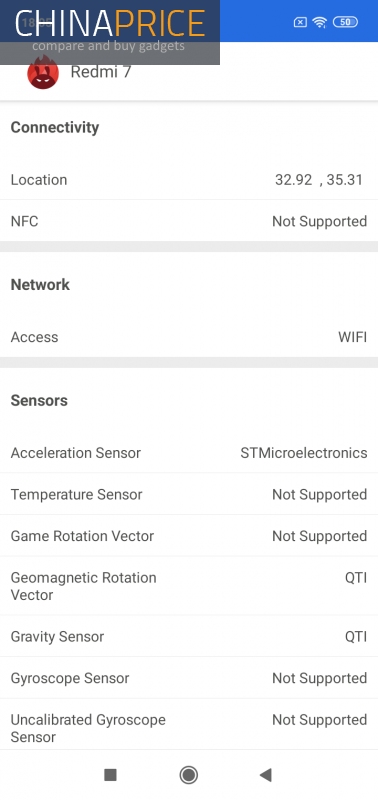The height and width of the screenshot is (800, 378).
Task: Select the Location row
Action: click(189, 180)
